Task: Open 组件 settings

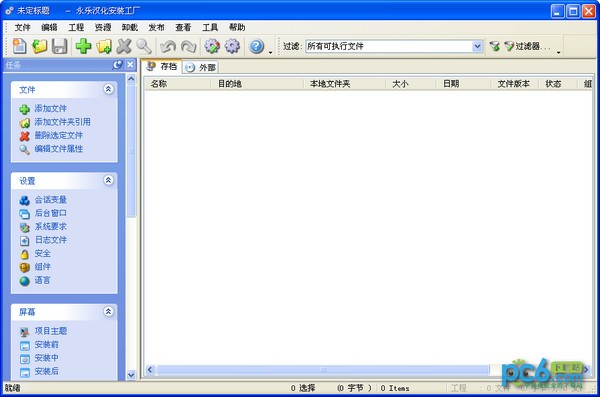Action: tap(42, 267)
